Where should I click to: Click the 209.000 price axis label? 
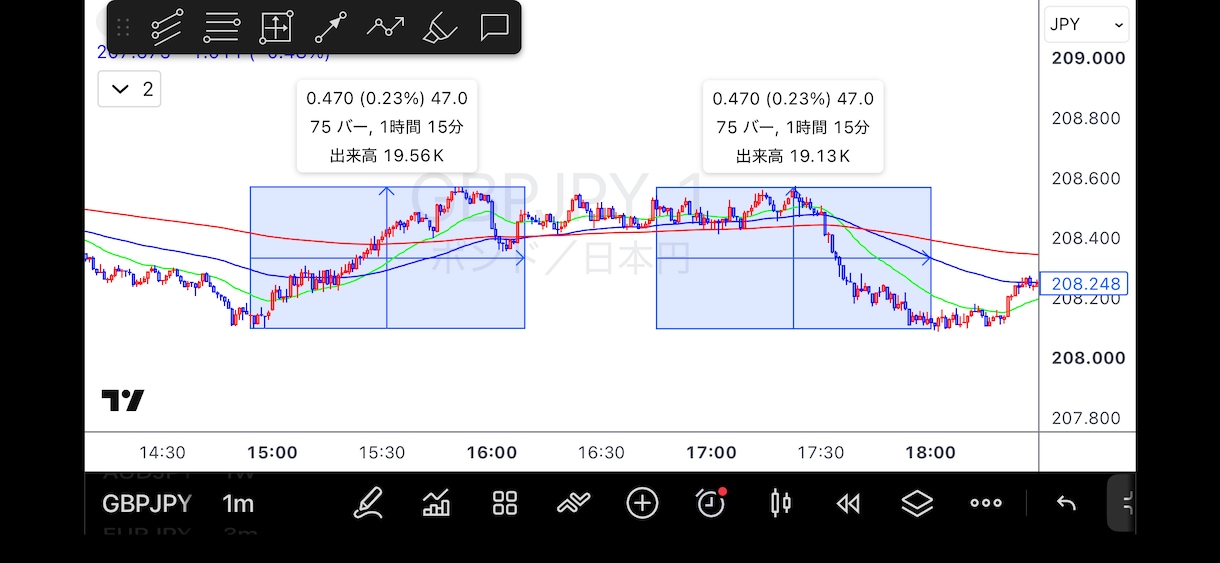coord(1088,58)
